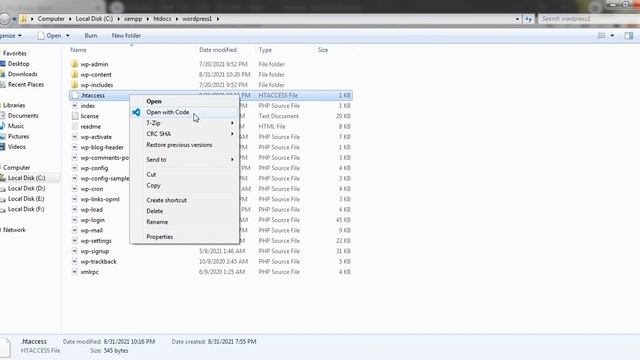Click the Pictures library icon
Screen dimensions: 640x360
tap(3, 136)
